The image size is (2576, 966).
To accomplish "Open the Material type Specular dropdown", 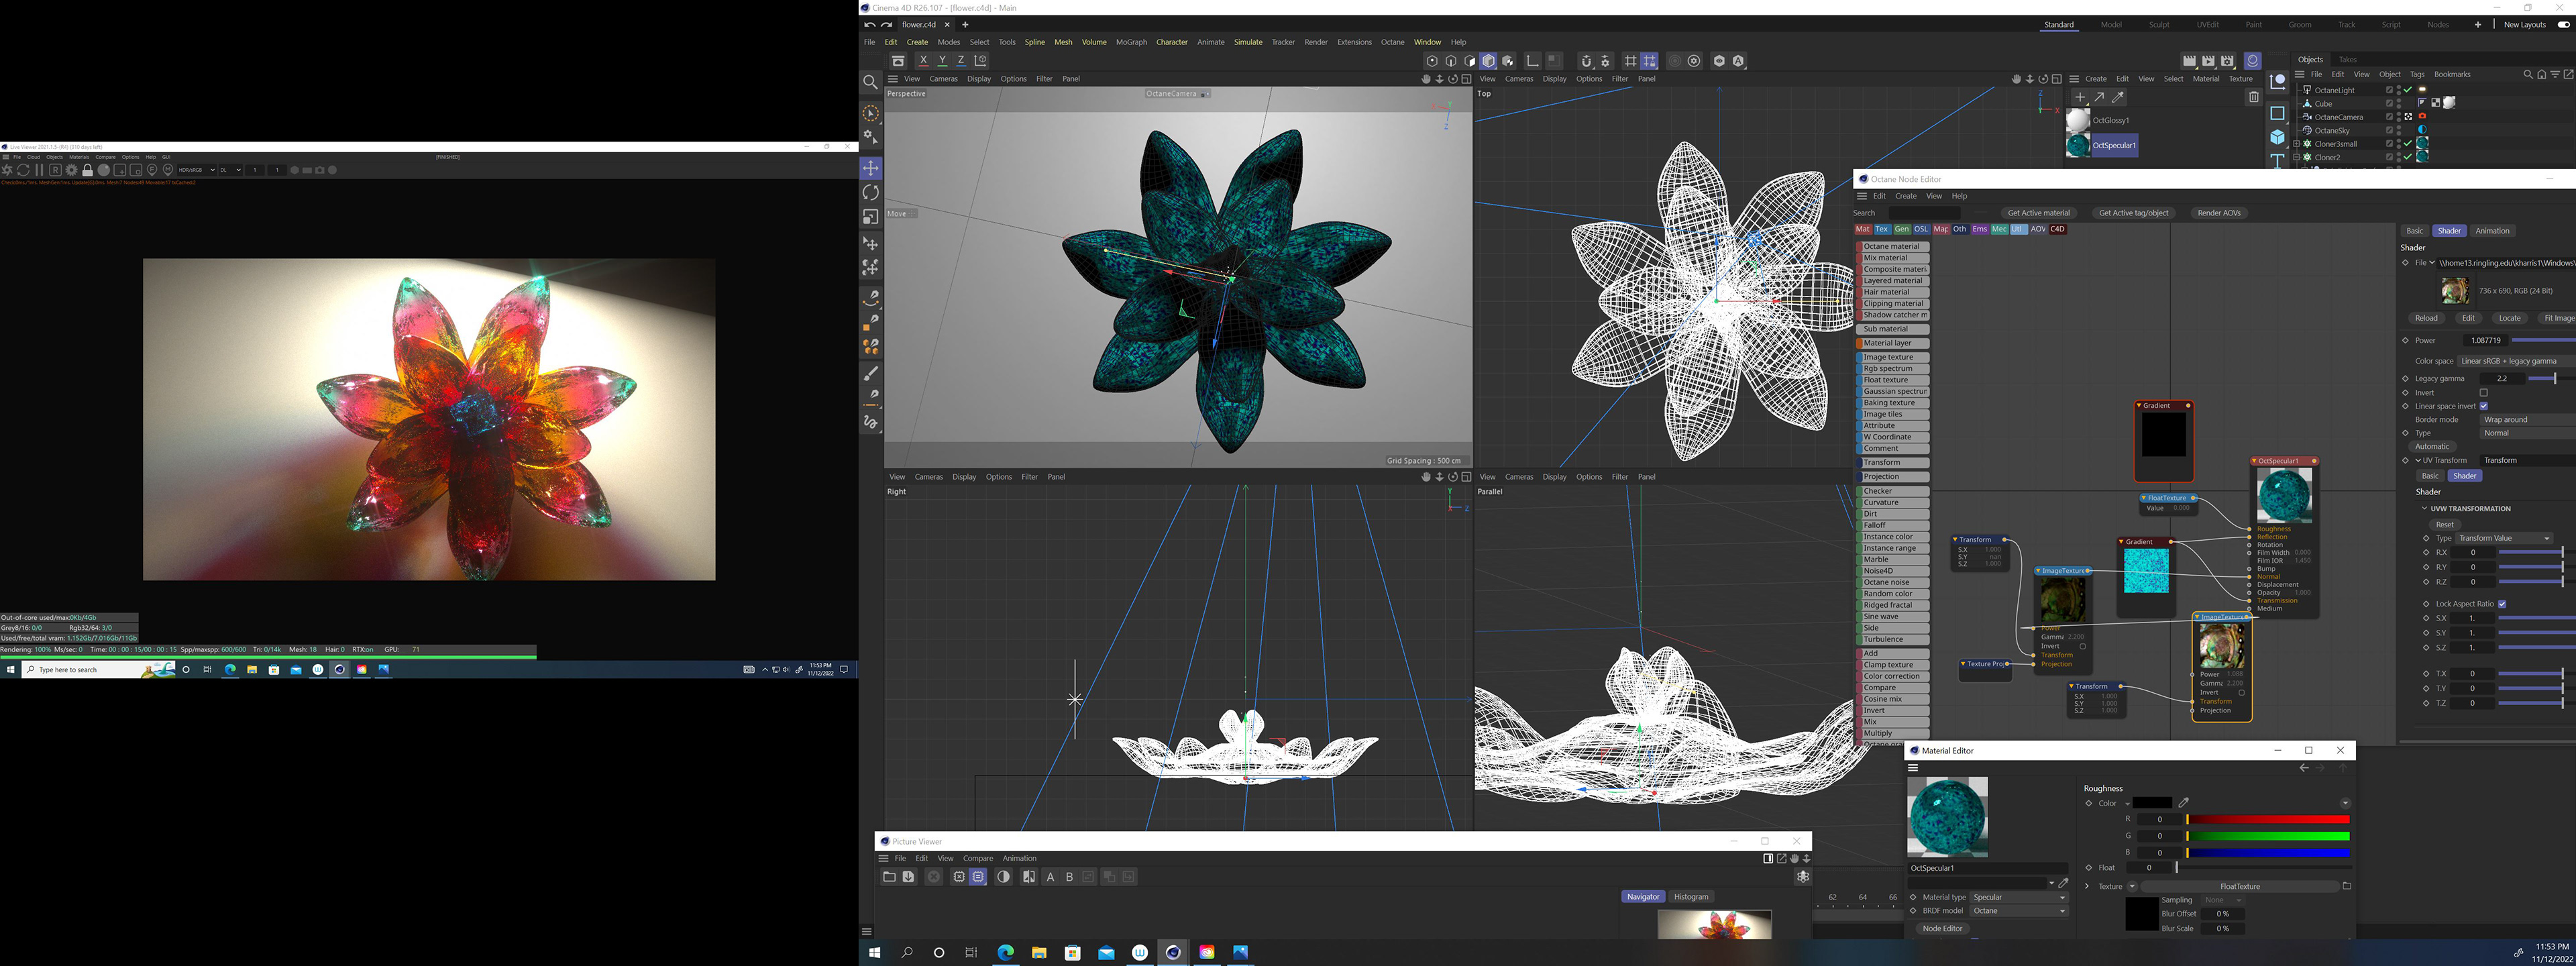I will (2018, 897).
